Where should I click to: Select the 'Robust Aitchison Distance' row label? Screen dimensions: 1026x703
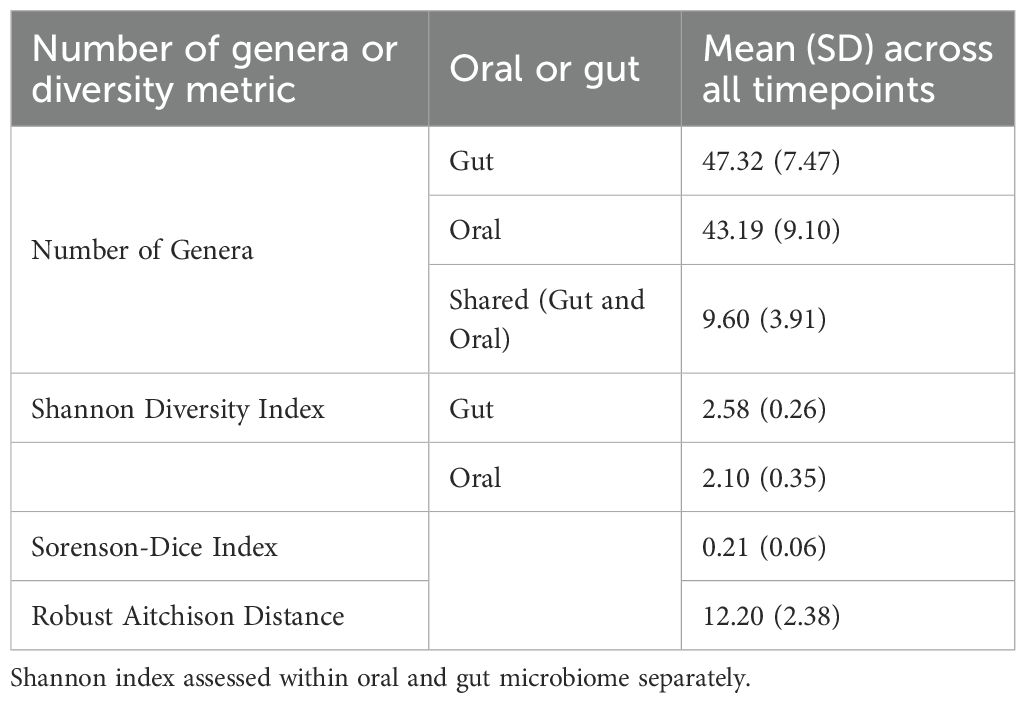pos(188,616)
